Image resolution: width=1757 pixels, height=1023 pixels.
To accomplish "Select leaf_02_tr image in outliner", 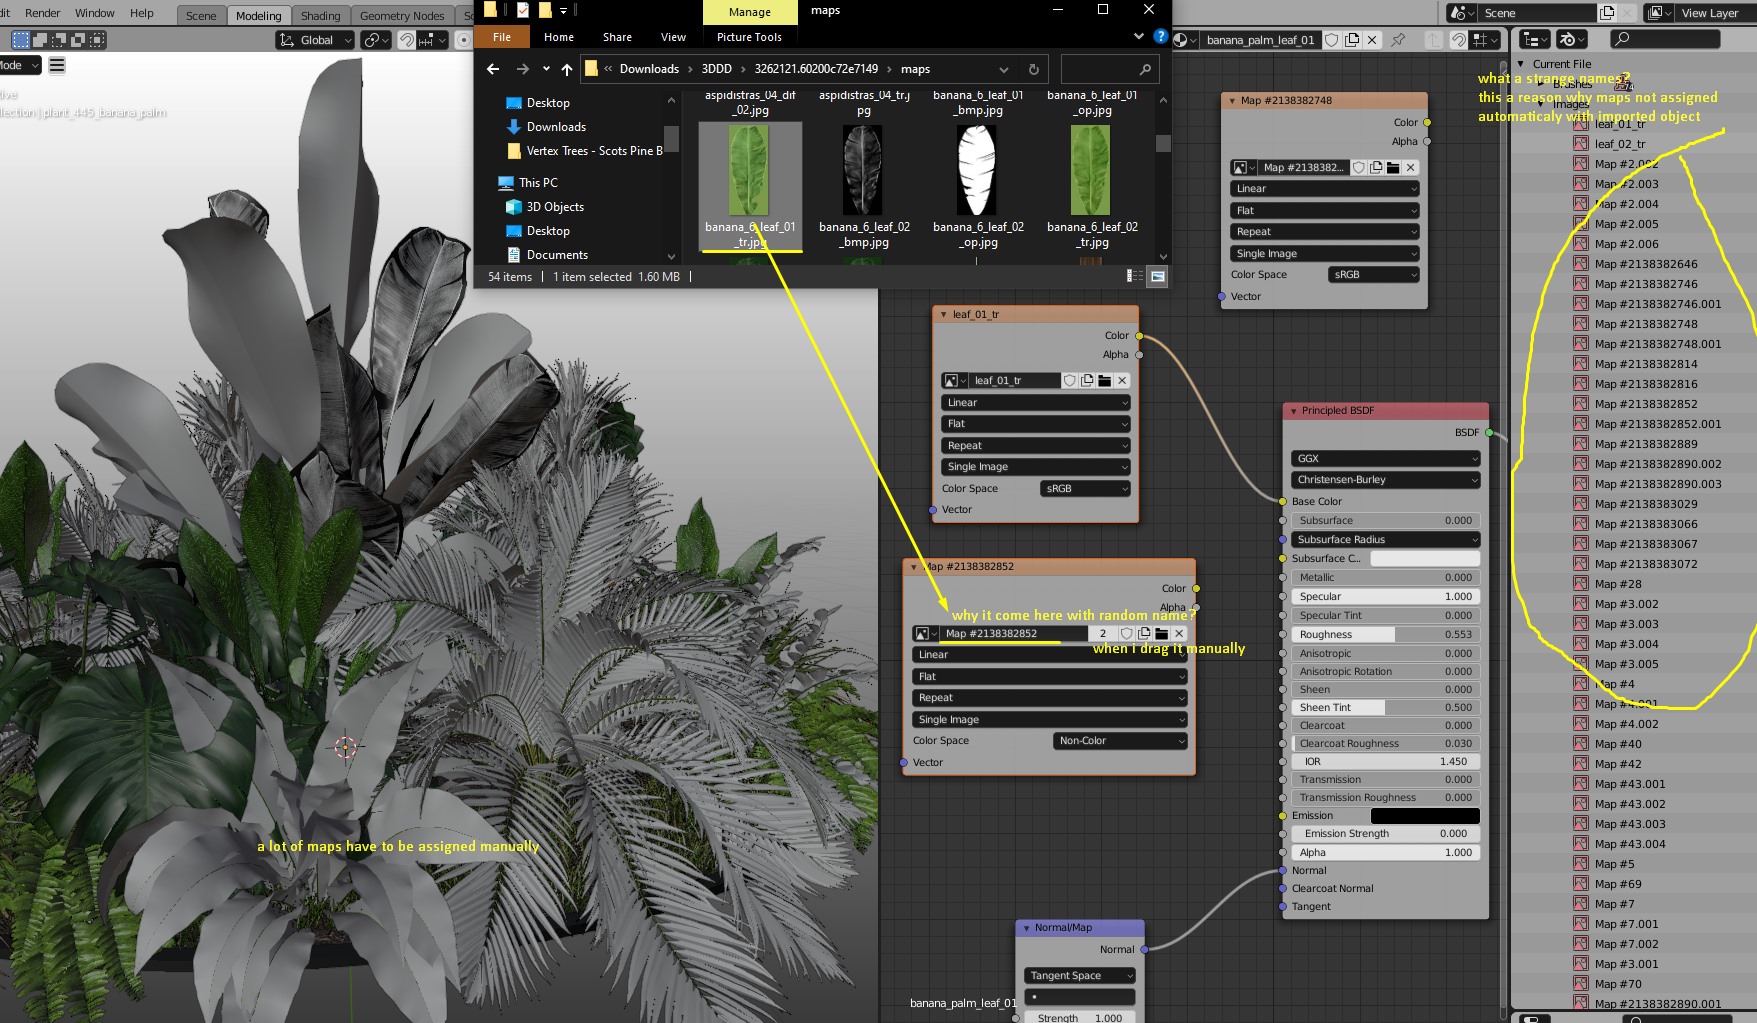I will [1619, 144].
